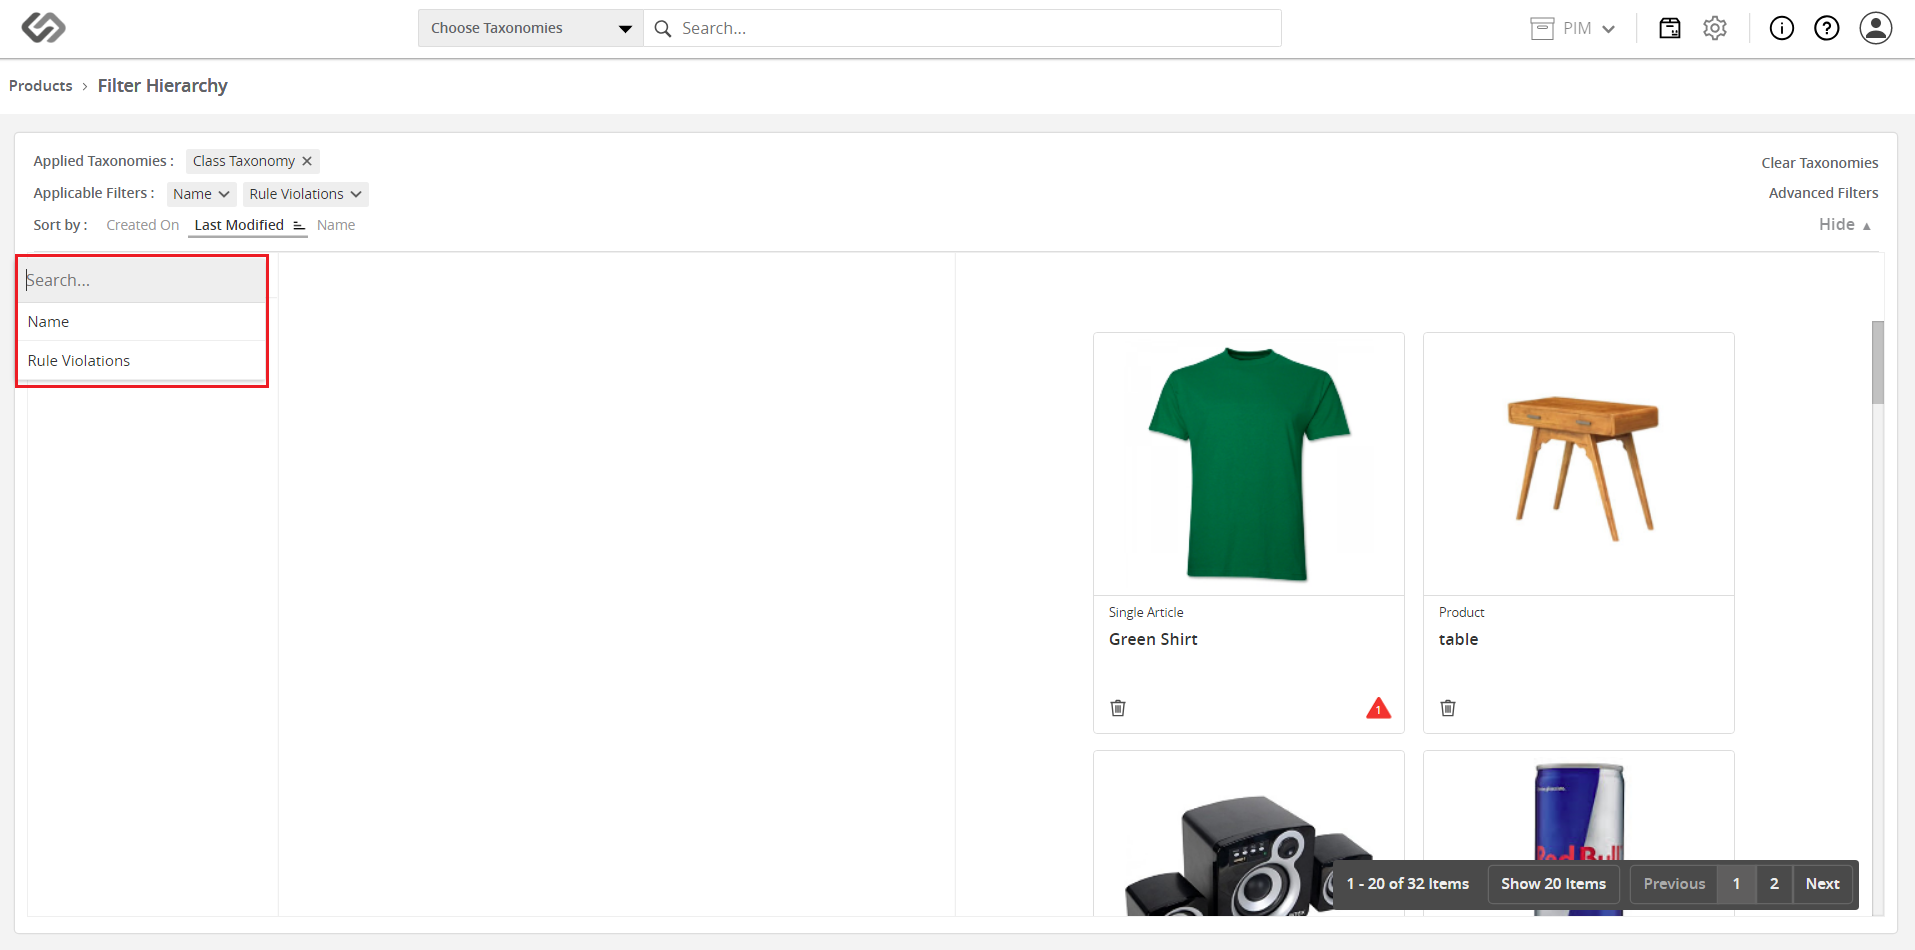
Task: Open the calendar task icon
Action: [1669, 28]
